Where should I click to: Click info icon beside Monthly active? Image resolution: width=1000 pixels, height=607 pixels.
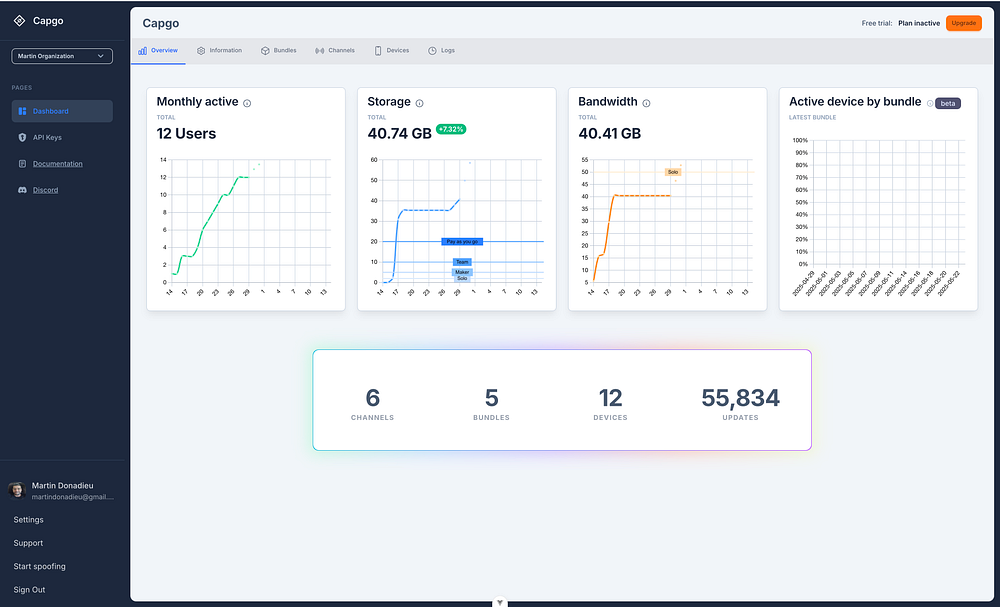tap(247, 103)
